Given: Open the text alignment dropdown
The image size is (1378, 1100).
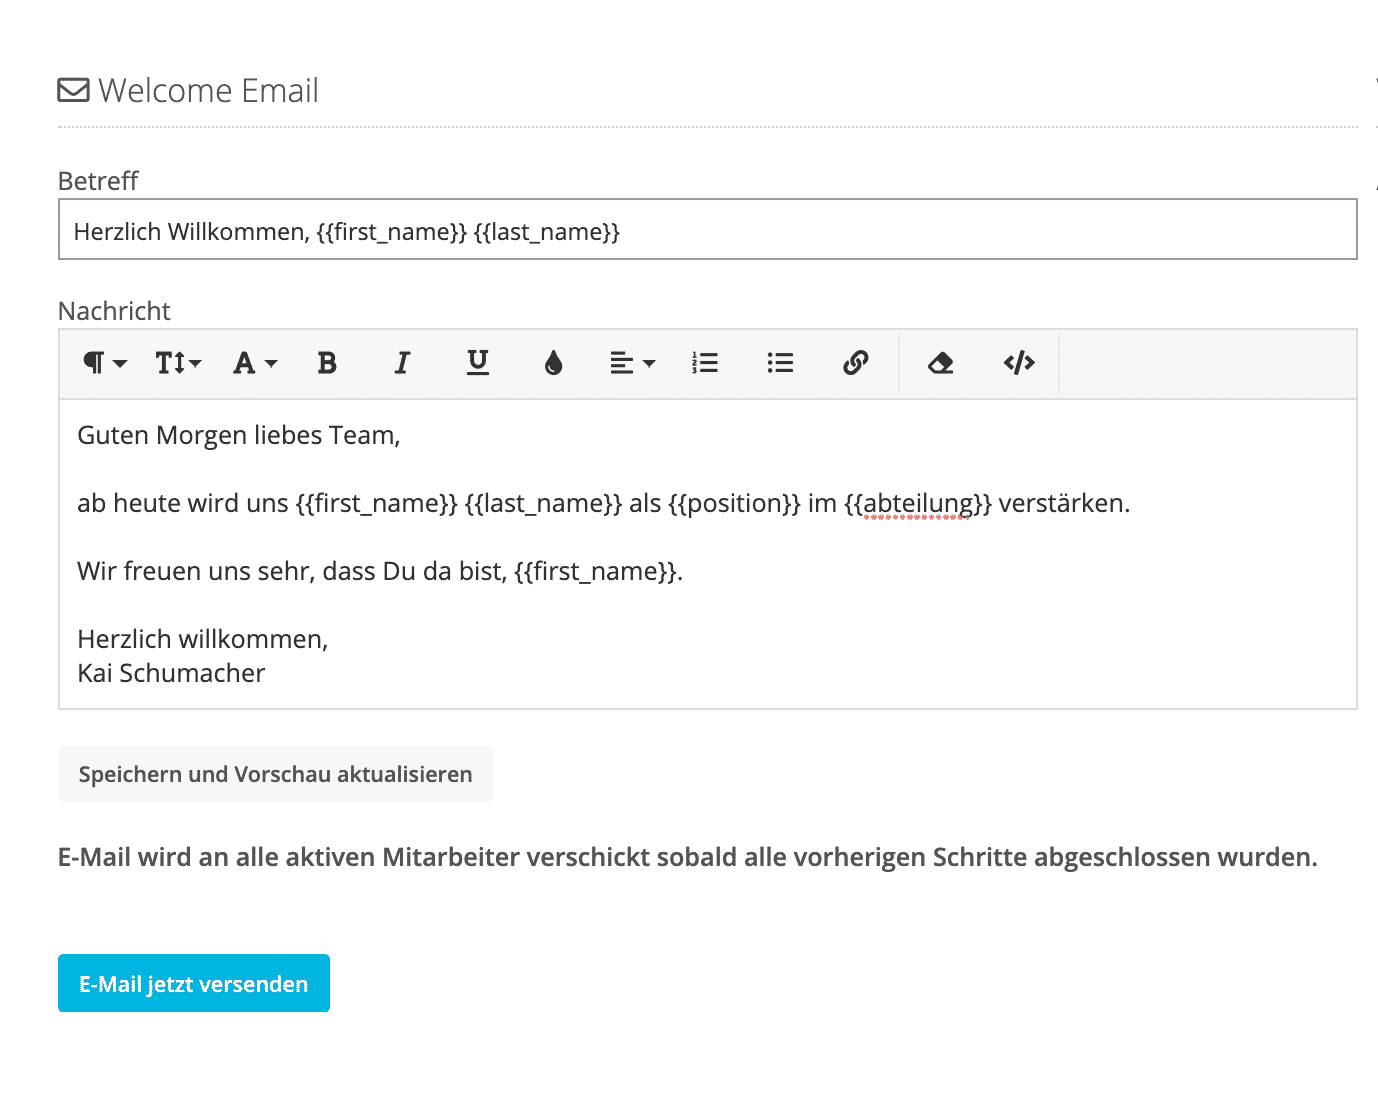Looking at the screenshot, I should pyautogui.click(x=632, y=363).
